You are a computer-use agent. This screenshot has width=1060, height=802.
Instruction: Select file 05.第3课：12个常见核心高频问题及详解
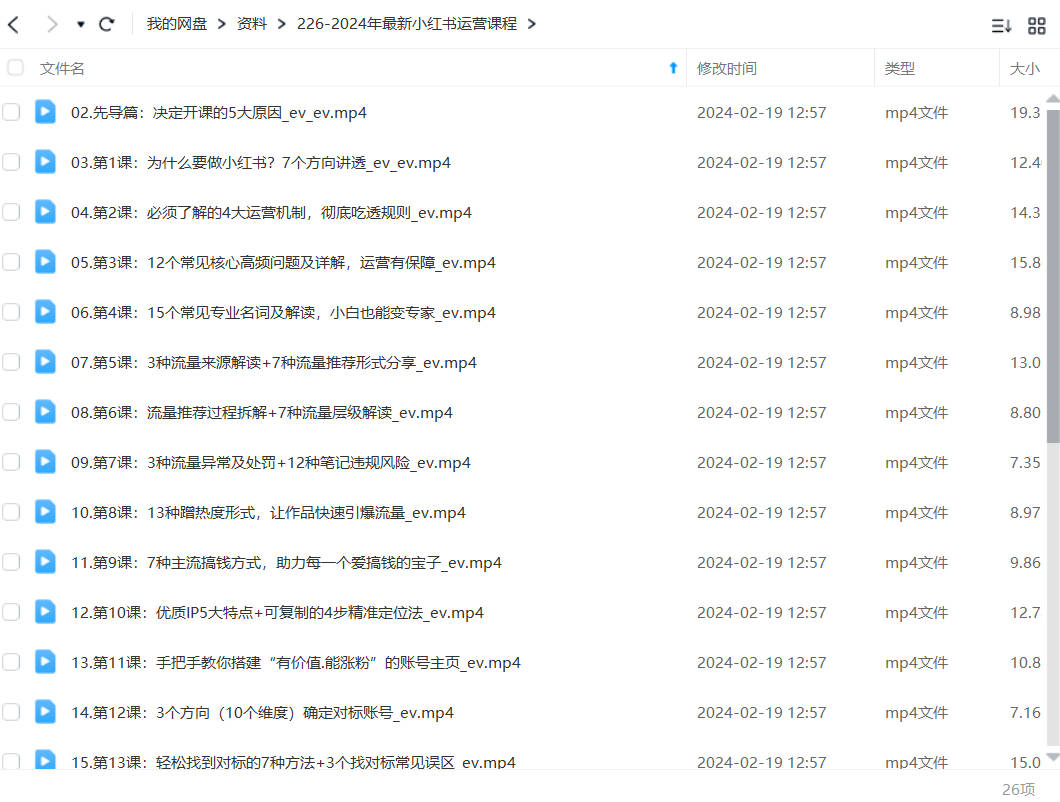tap(283, 263)
